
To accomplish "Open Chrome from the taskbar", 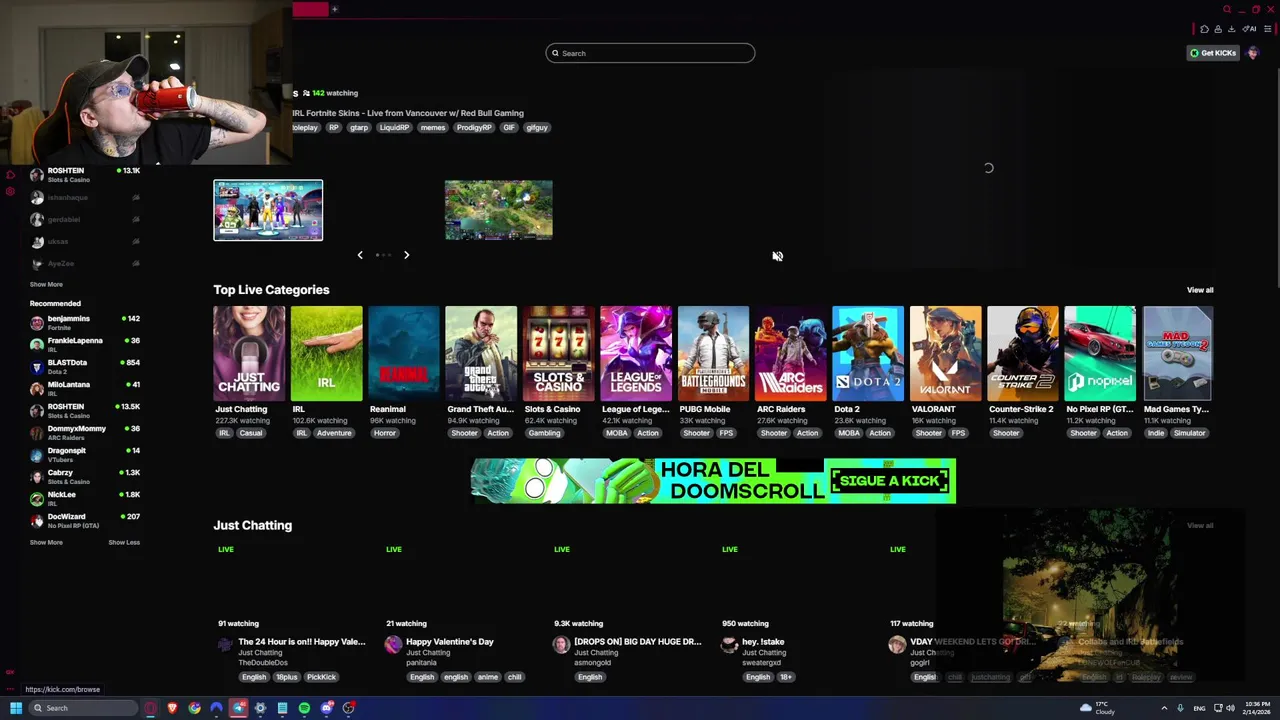I will click(194, 708).
